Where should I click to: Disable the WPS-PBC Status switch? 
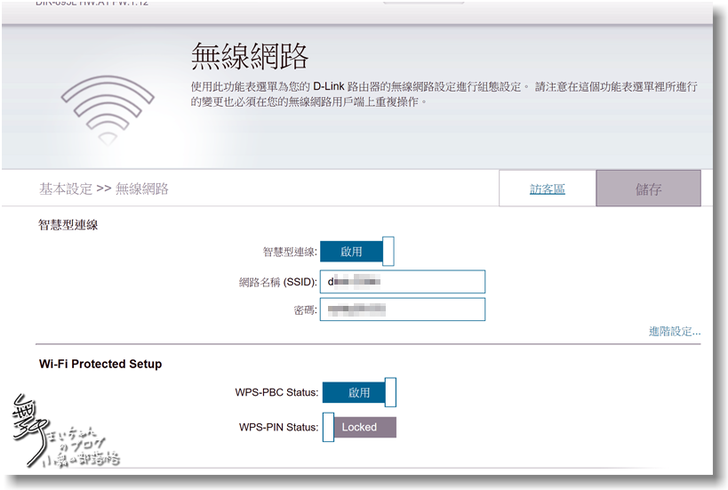[359, 393]
